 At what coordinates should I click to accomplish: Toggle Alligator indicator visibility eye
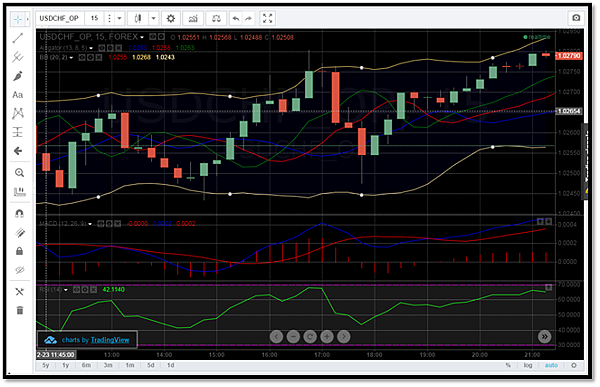click(102, 48)
